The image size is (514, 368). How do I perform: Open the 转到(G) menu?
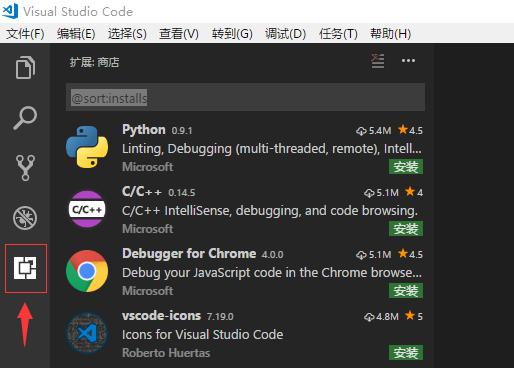tap(232, 34)
